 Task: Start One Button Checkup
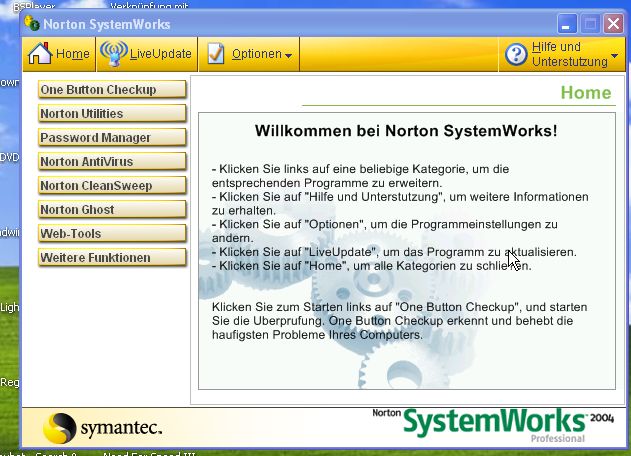click(112, 89)
